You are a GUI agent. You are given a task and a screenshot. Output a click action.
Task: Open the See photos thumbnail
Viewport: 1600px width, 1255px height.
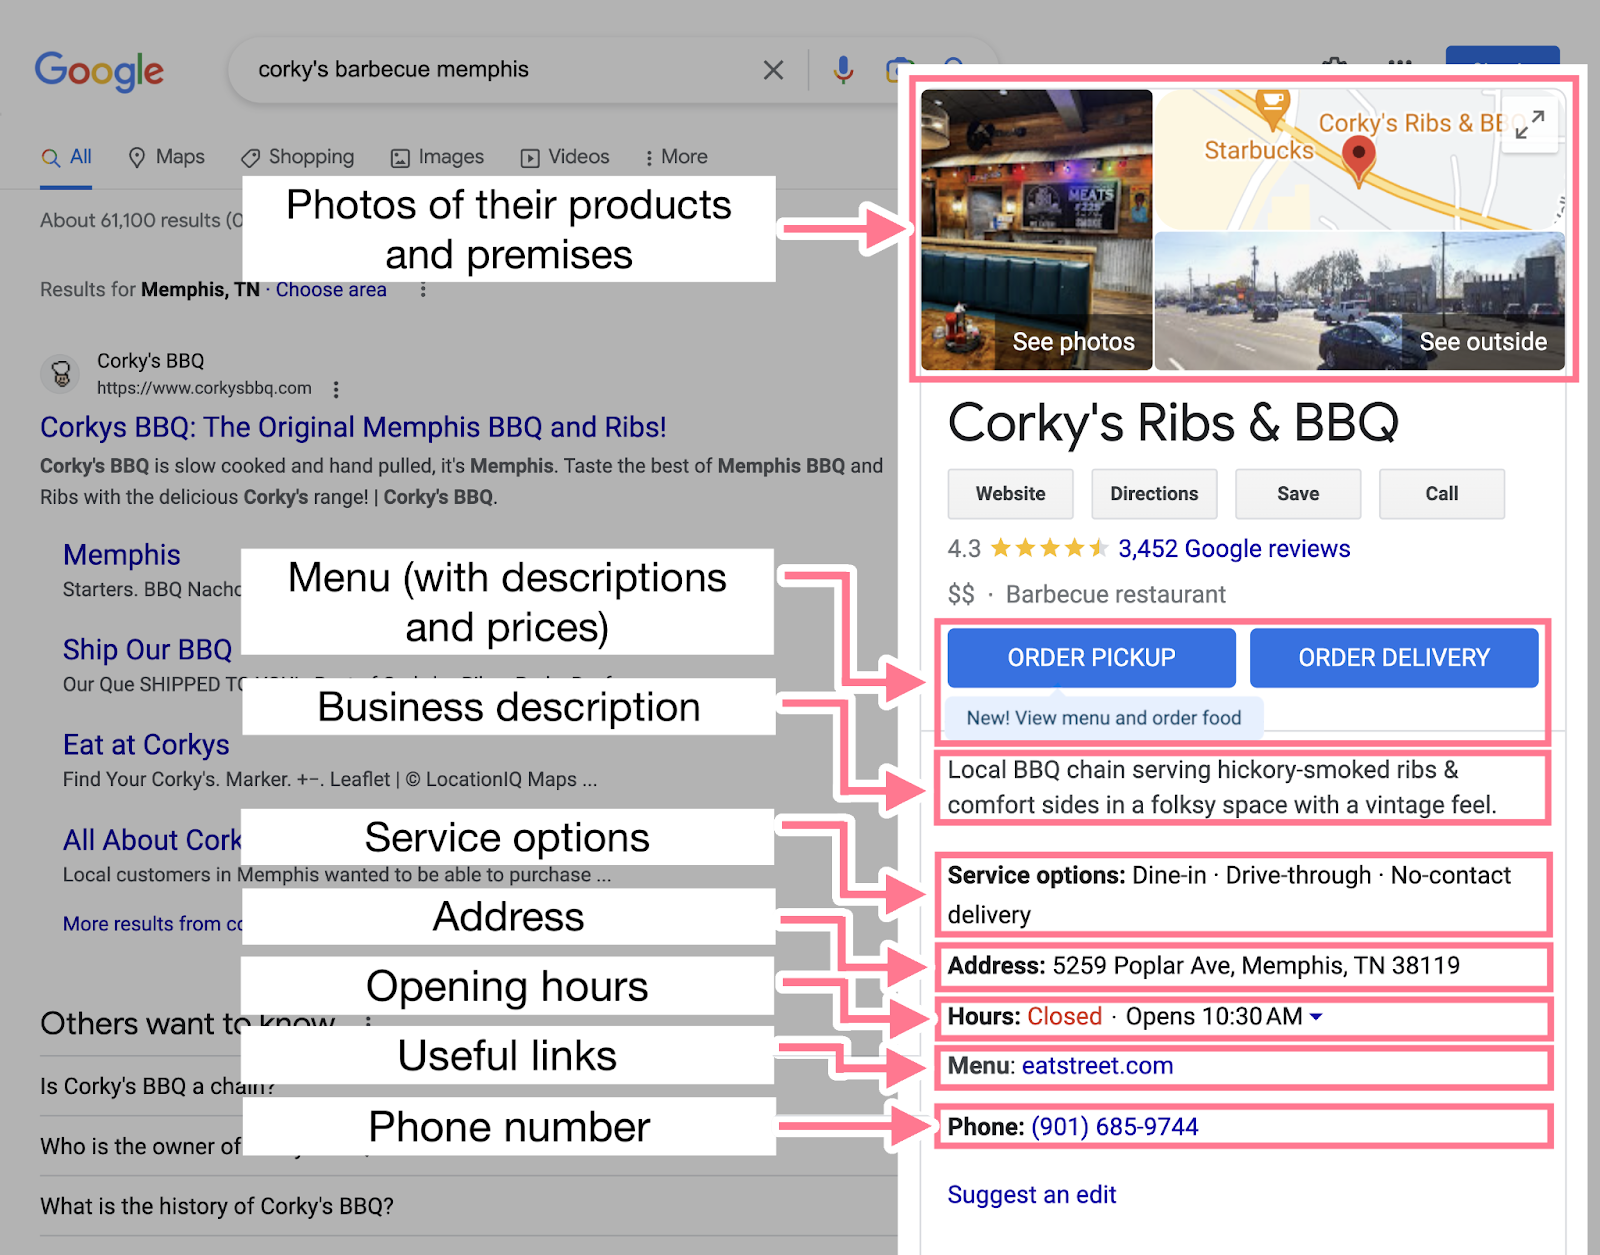[1037, 230]
